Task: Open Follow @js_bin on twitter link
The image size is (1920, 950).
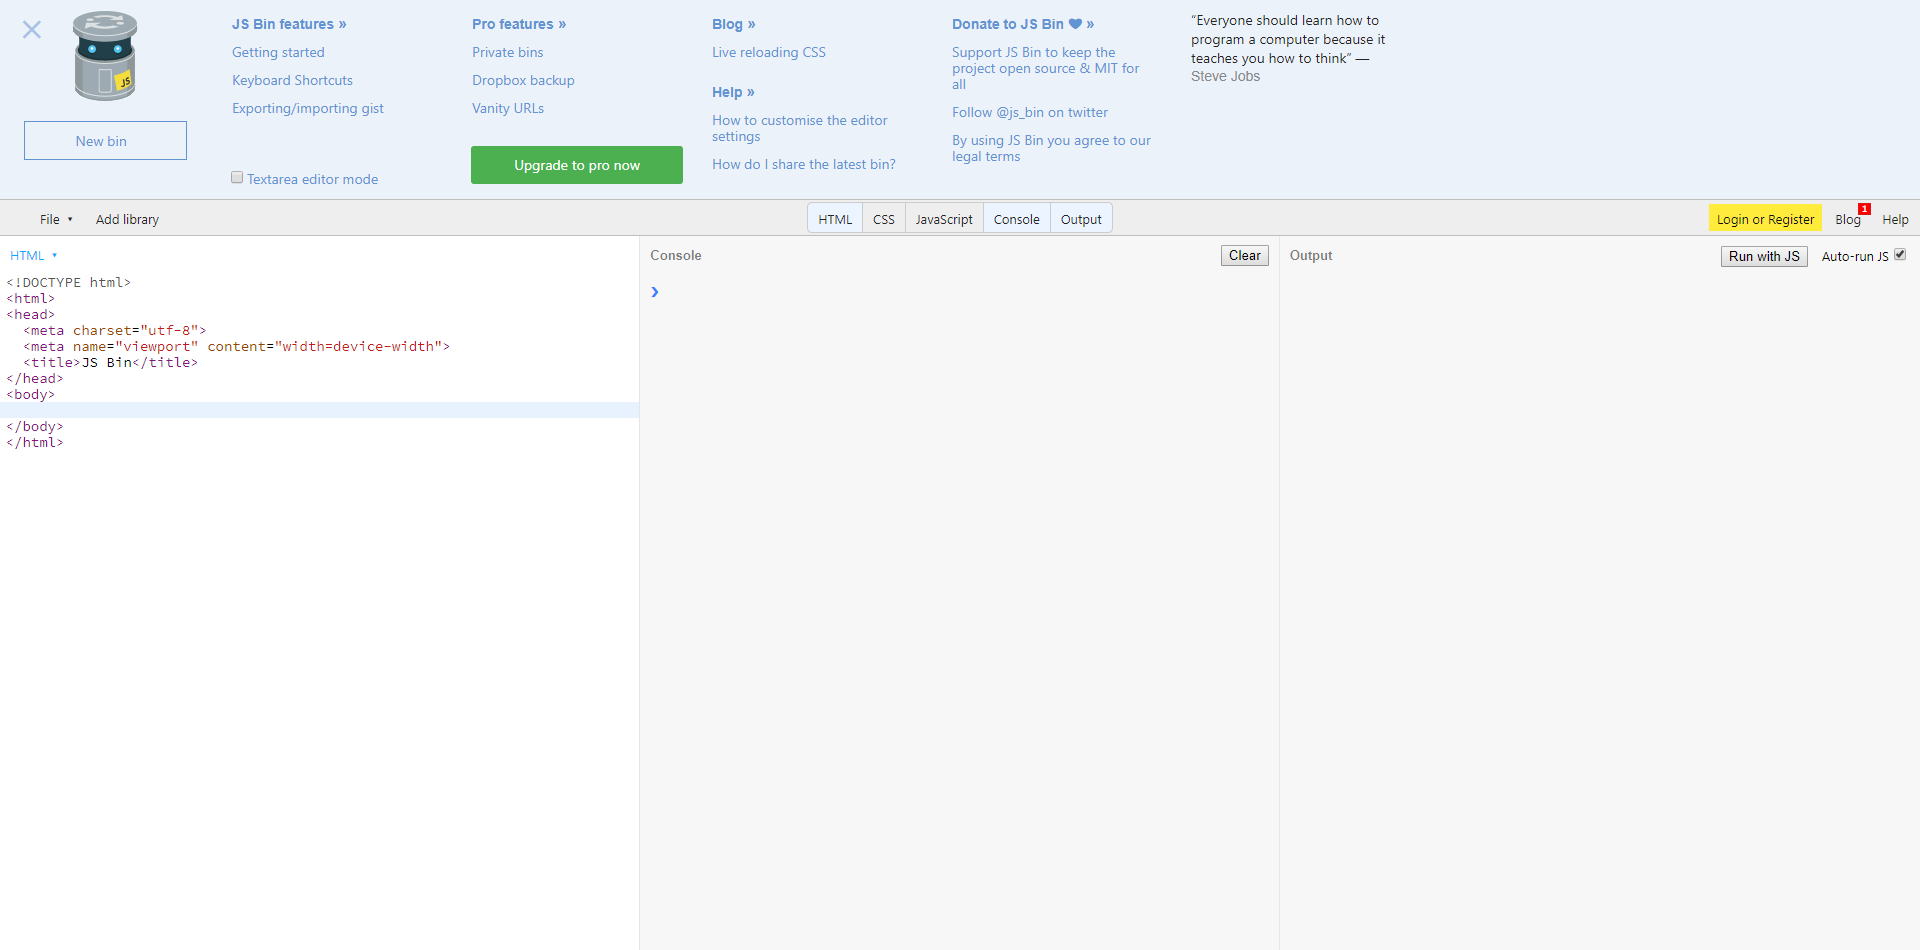Action: 1030,112
